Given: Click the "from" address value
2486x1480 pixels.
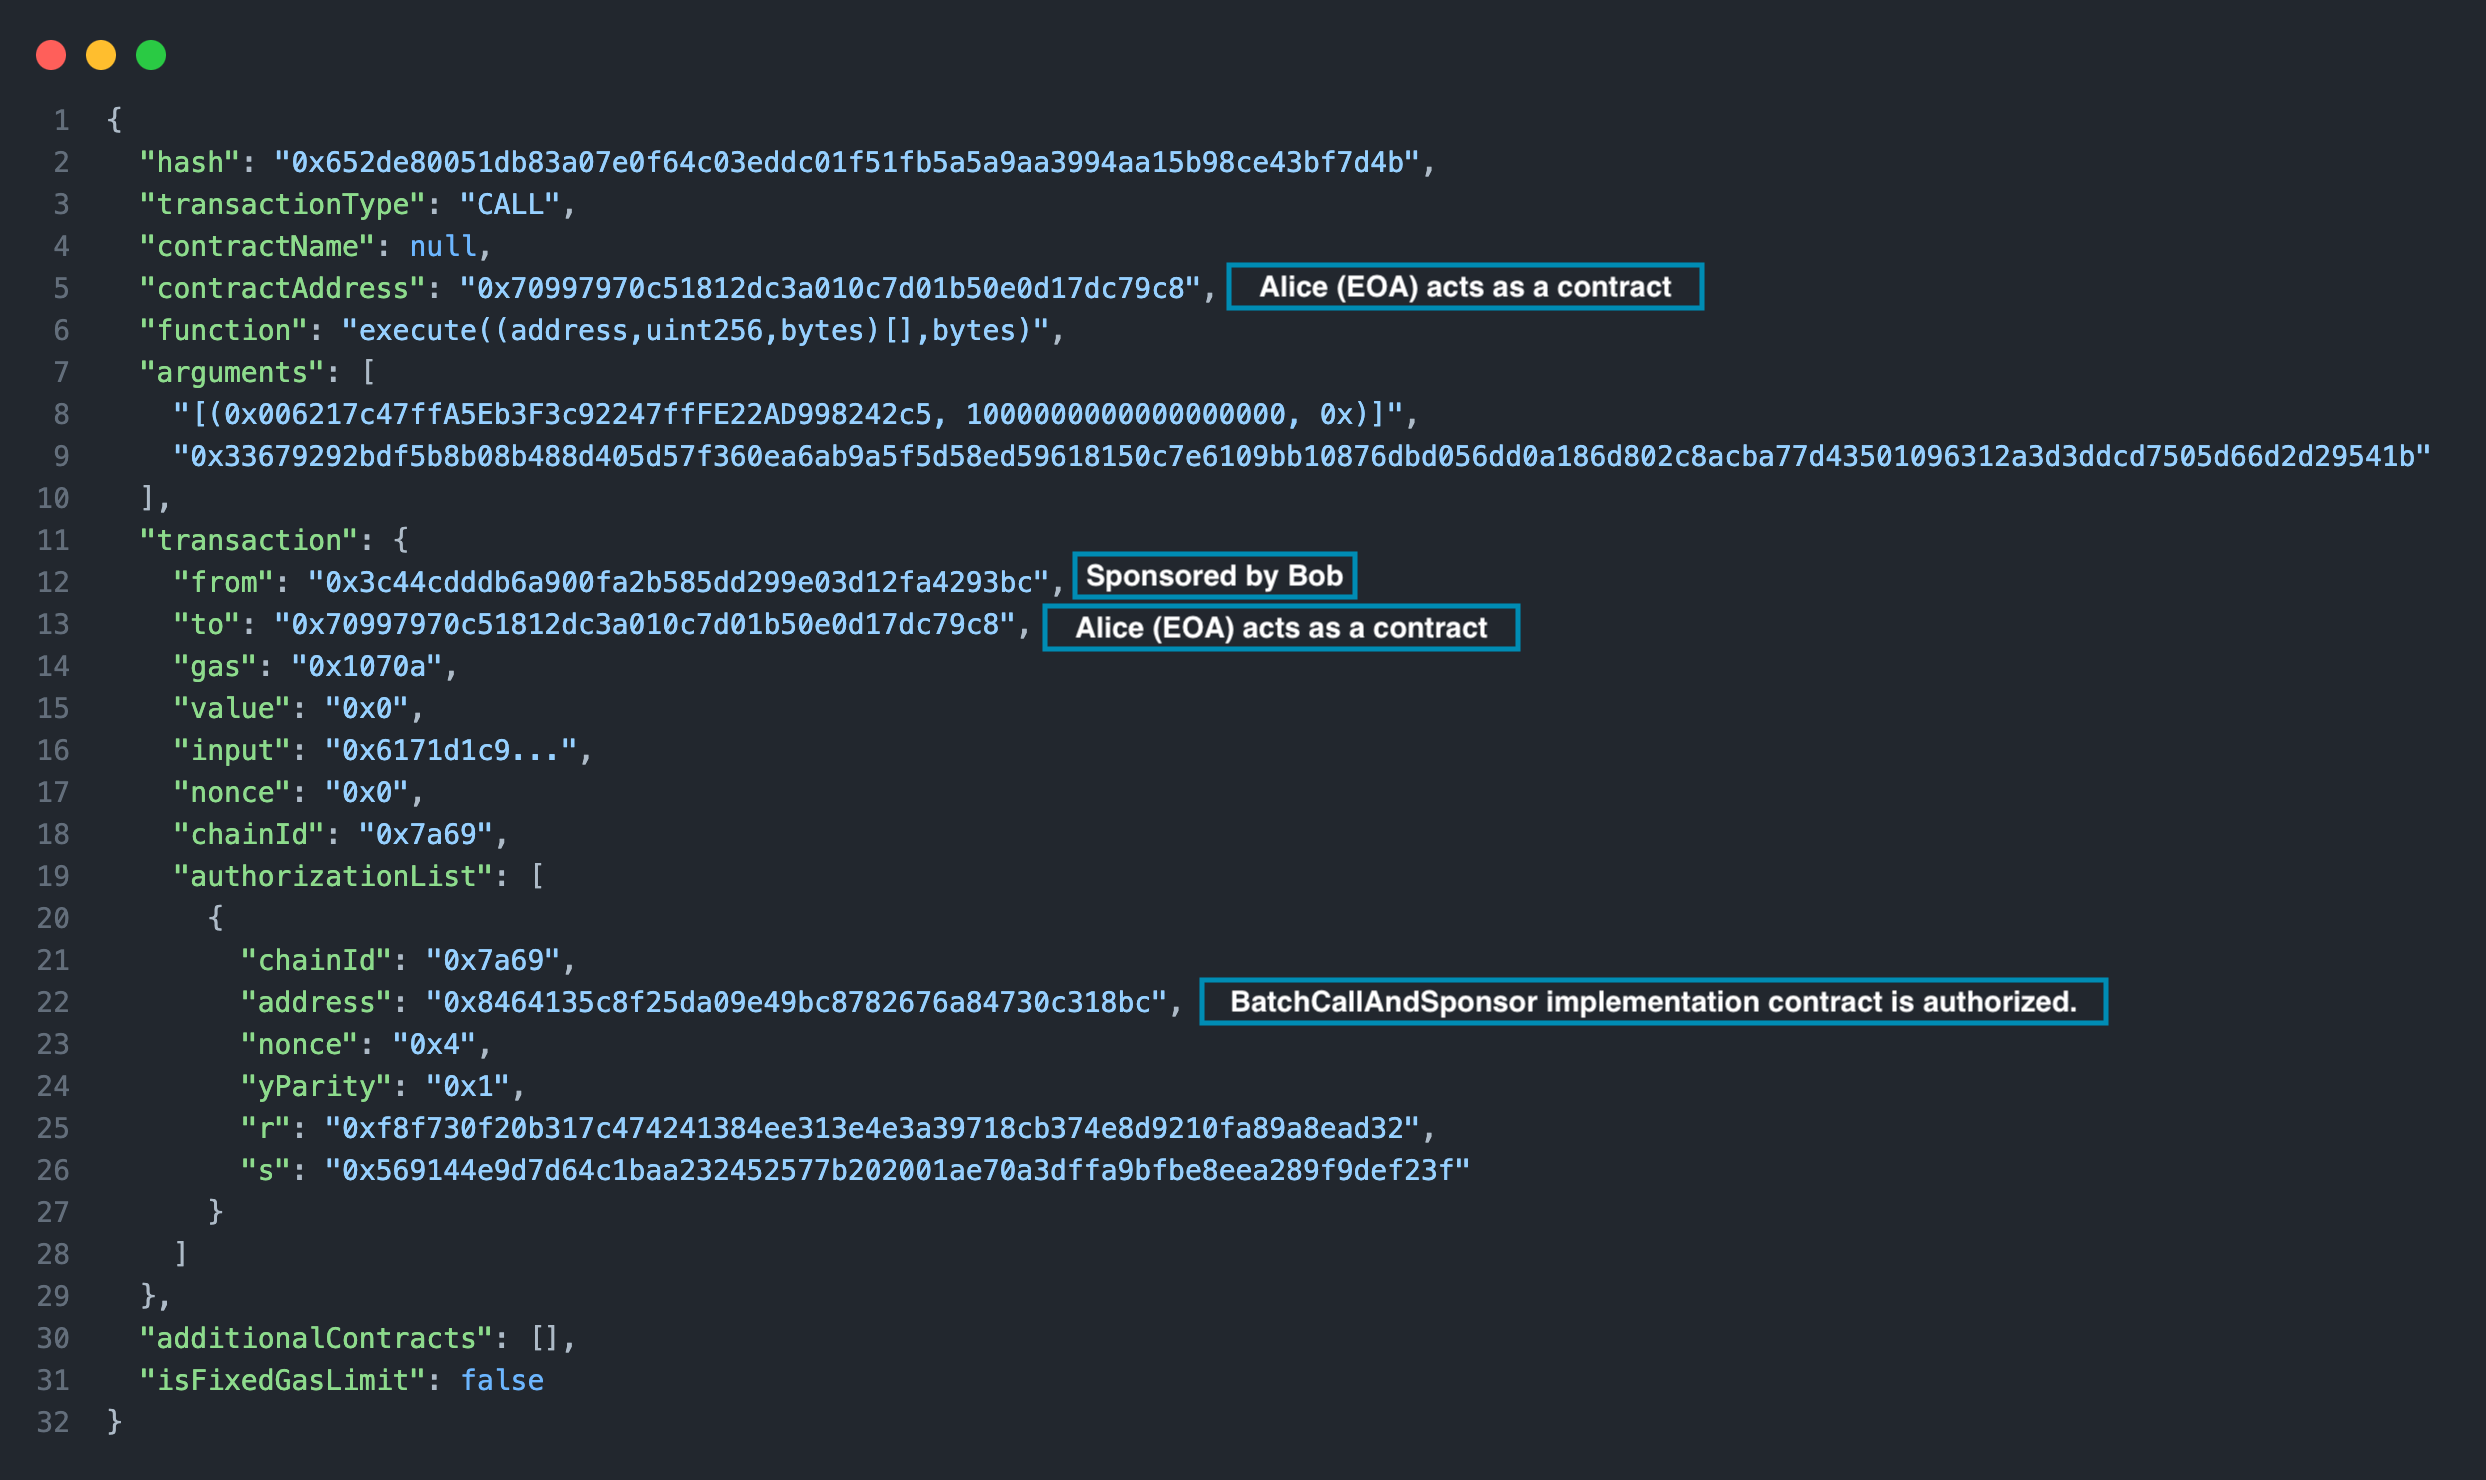Looking at the screenshot, I should [x=679, y=583].
